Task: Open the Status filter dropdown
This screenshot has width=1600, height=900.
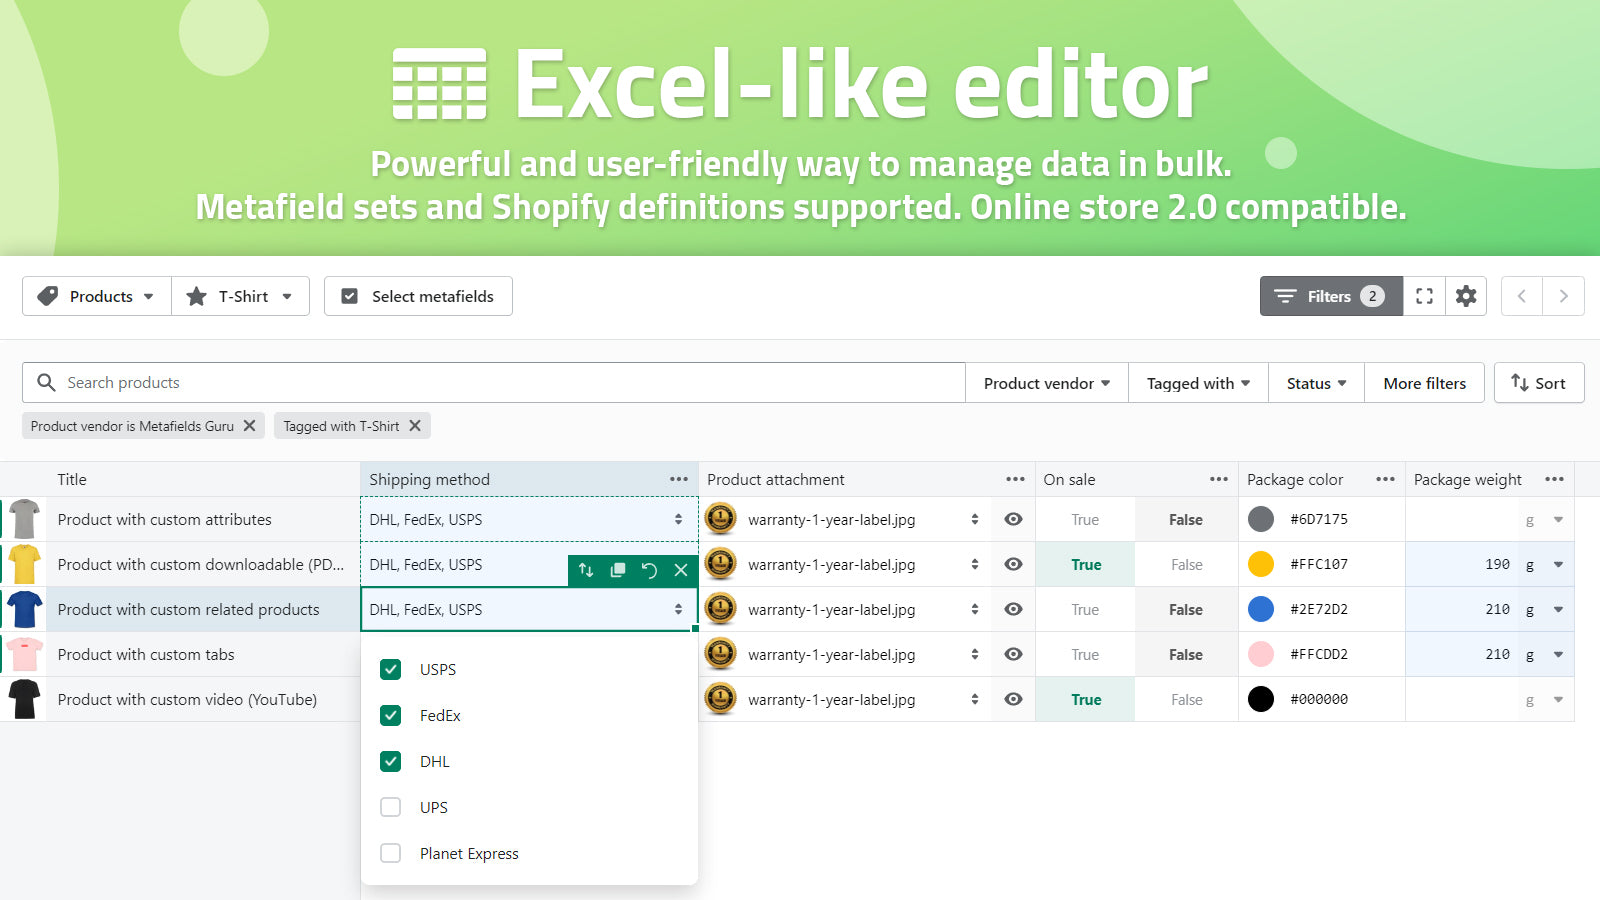Action: pos(1314,382)
